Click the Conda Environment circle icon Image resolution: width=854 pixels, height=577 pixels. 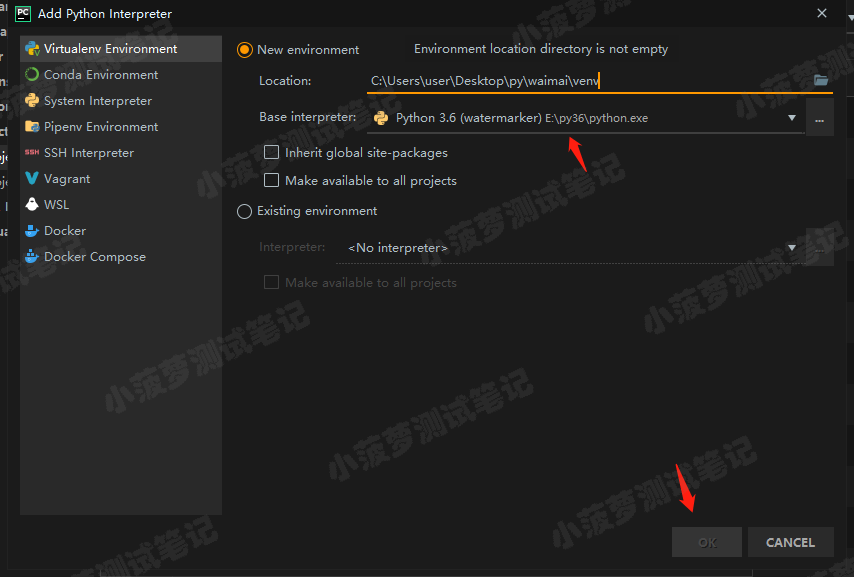point(32,75)
